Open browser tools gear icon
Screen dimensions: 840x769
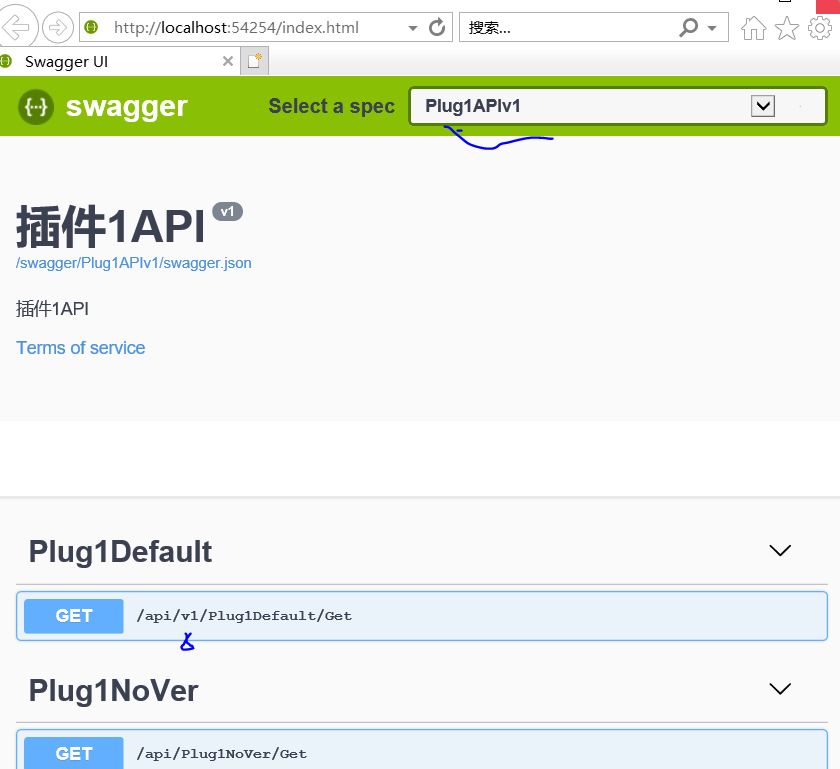coord(820,28)
